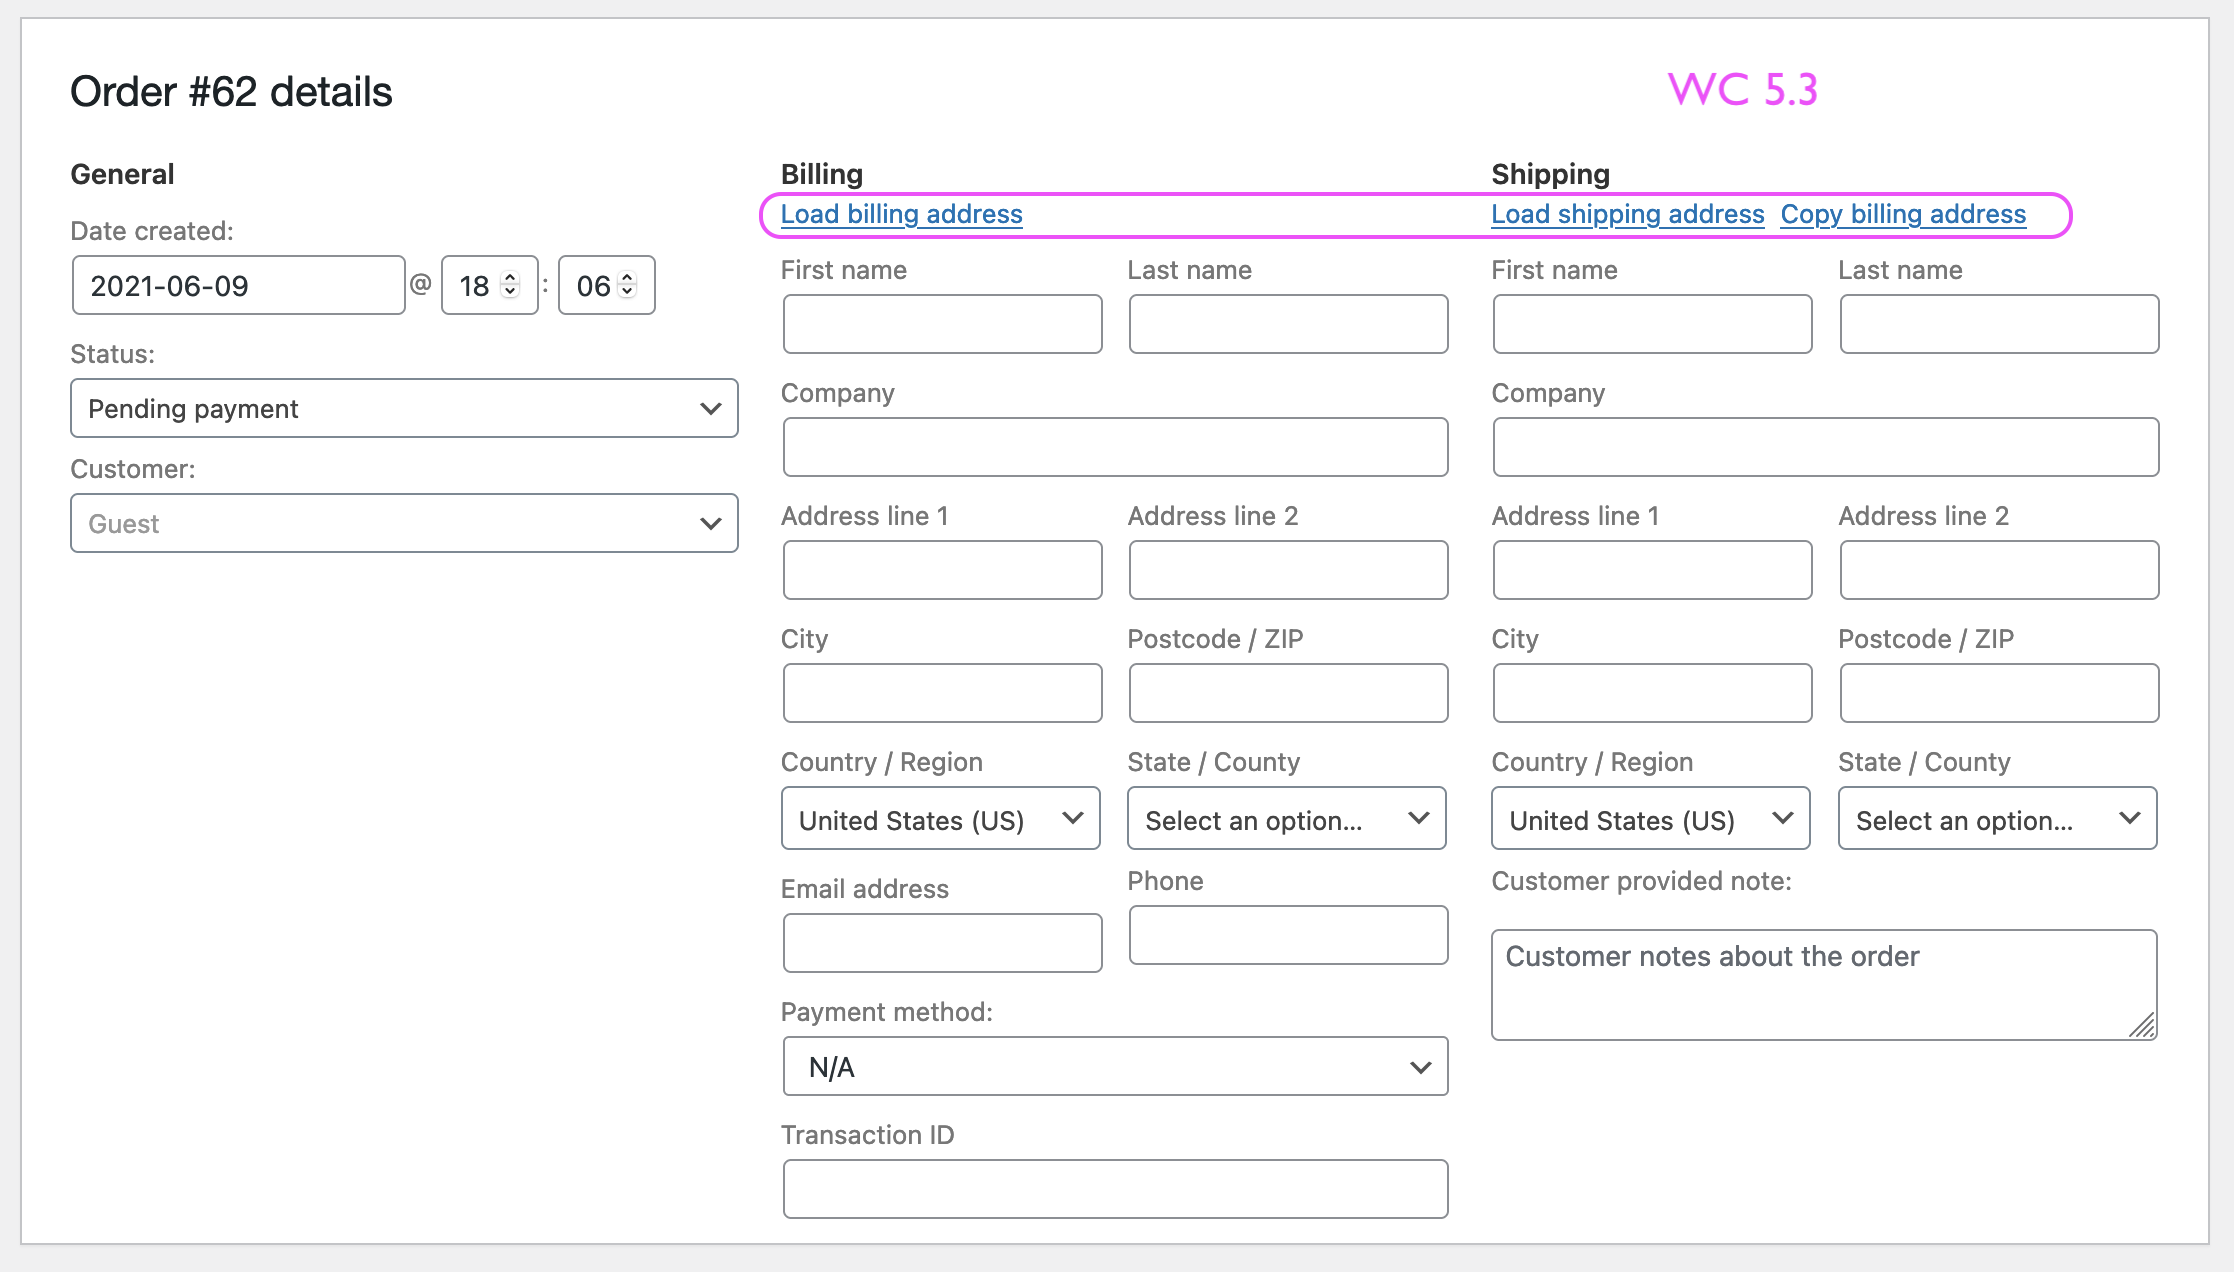Focus the shipping Address line 2 field
2234x1272 pixels.
[x=1999, y=570]
